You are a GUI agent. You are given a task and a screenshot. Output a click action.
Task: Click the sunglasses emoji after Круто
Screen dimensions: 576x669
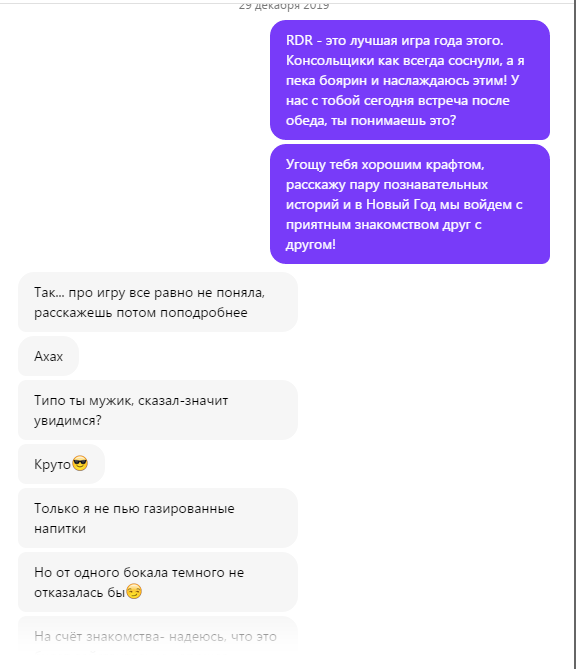pos(80,463)
